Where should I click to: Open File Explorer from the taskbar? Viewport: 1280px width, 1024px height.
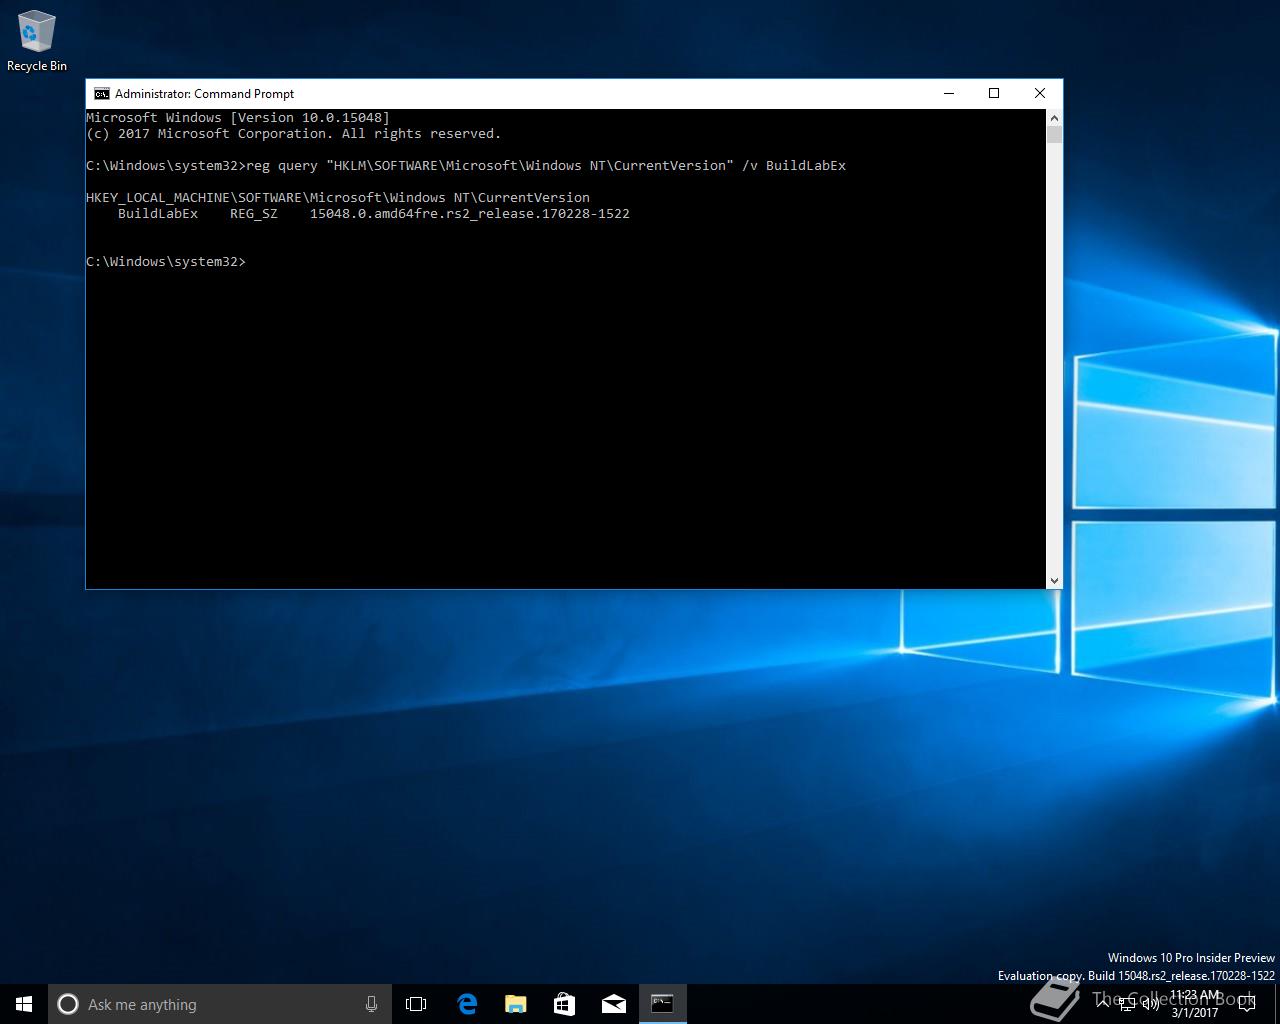[515, 1004]
